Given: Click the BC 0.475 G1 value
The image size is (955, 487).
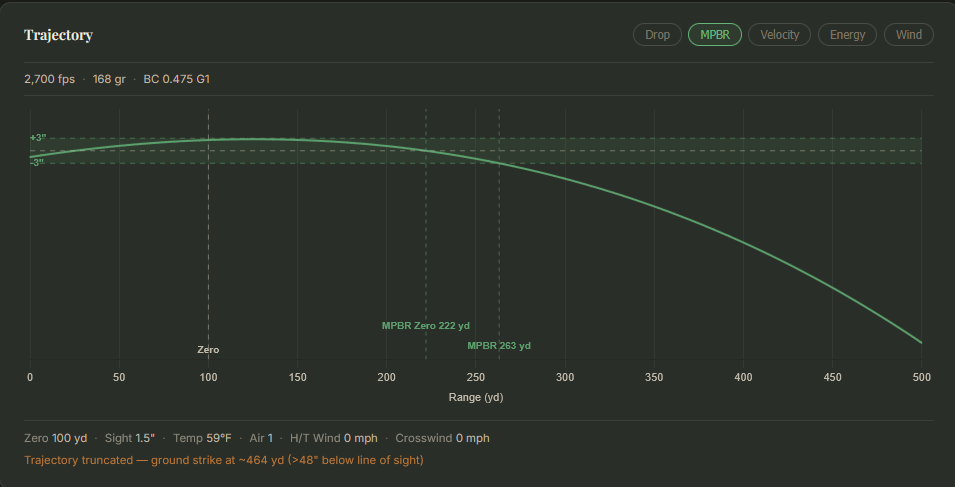Looking at the screenshot, I should [177, 79].
